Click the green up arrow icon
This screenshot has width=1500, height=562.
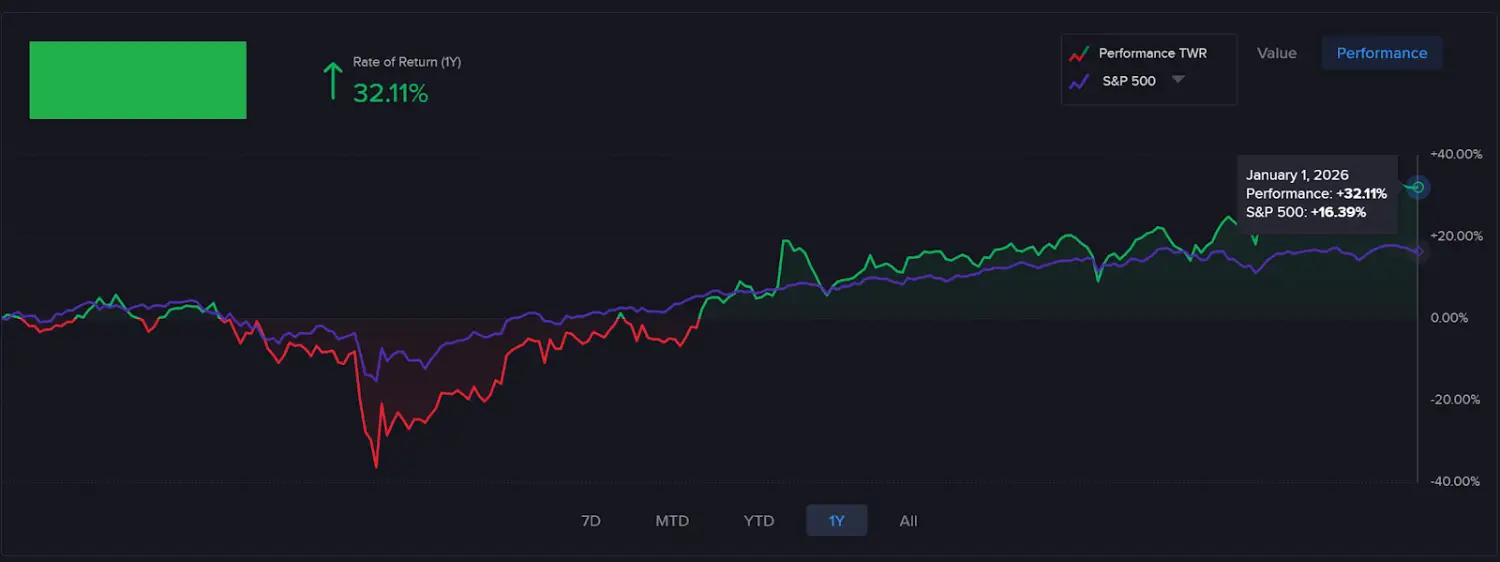(x=332, y=81)
